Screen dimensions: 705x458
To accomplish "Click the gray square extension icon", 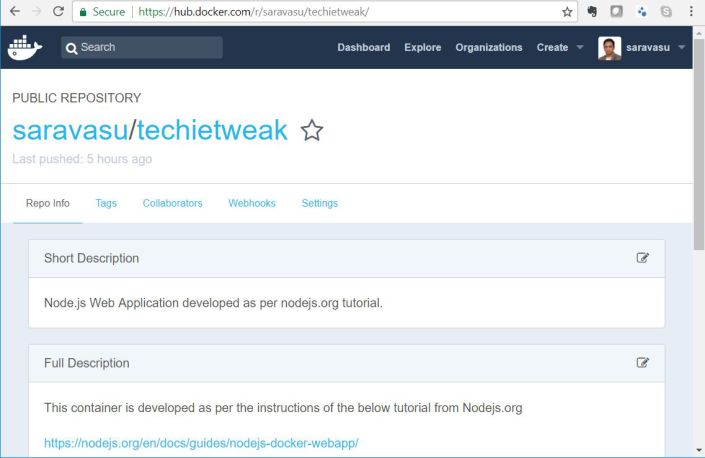I will pyautogui.click(x=616, y=12).
